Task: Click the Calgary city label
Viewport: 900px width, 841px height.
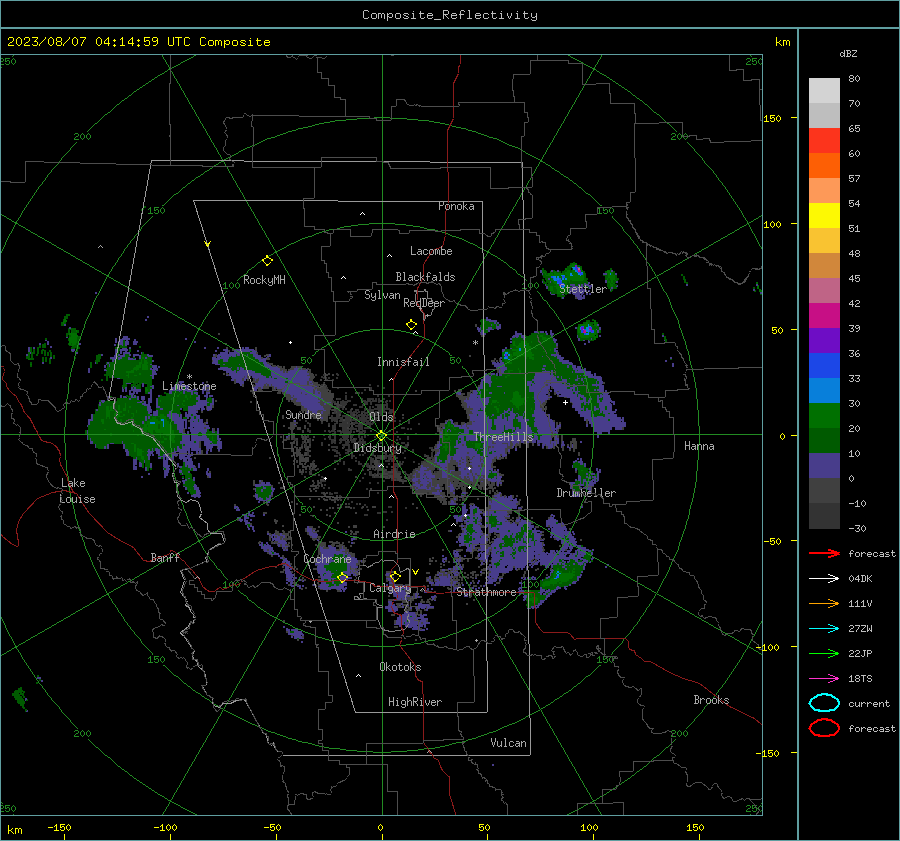Action: (390, 588)
